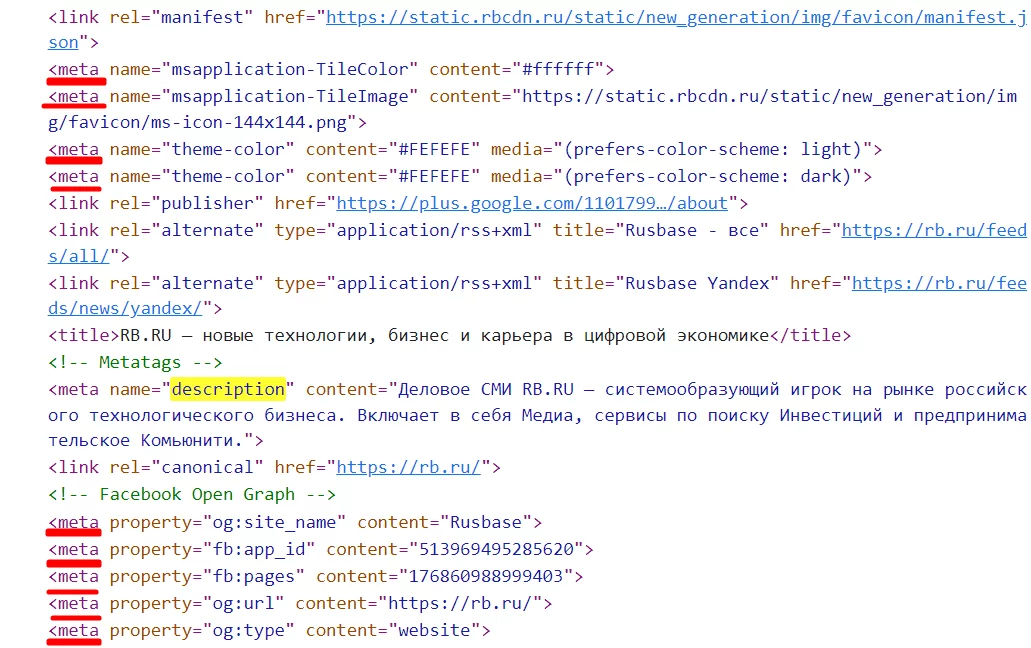This screenshot has height=648, width=1031.
Task: Click the prefers-color-scheme: dark value
Action: [x=707, y=177]
